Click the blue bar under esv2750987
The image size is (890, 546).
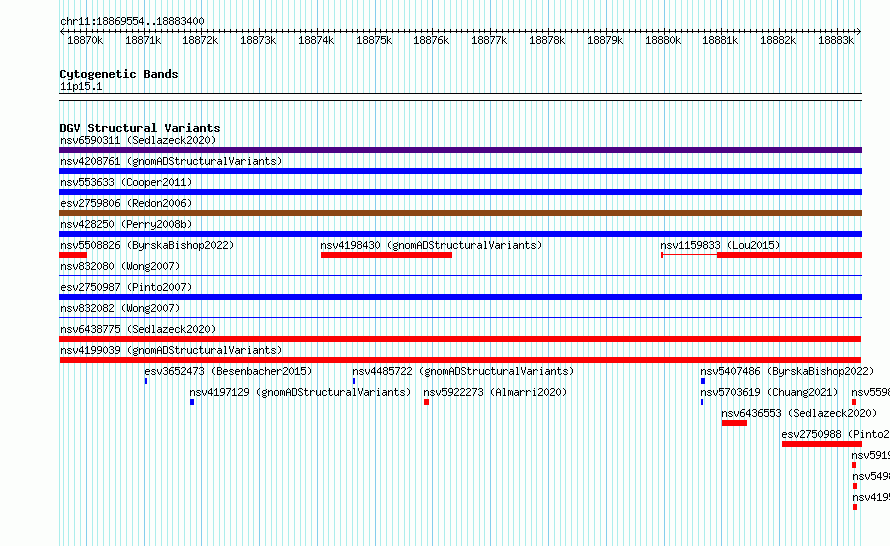[x=460, y=297]
